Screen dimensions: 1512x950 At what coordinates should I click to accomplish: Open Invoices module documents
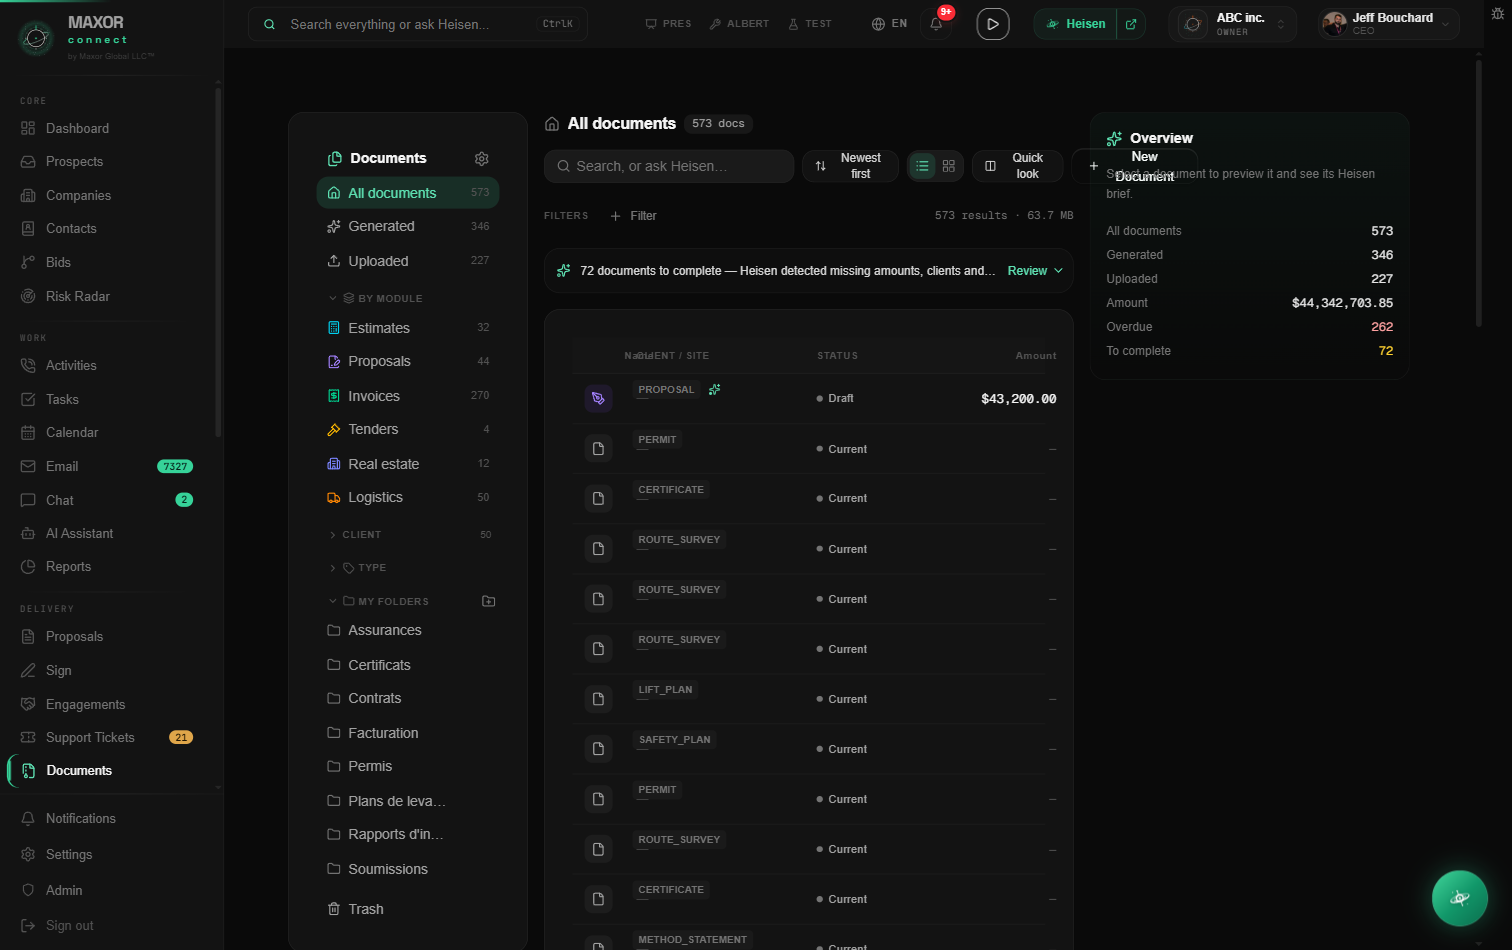coord(408,396)
